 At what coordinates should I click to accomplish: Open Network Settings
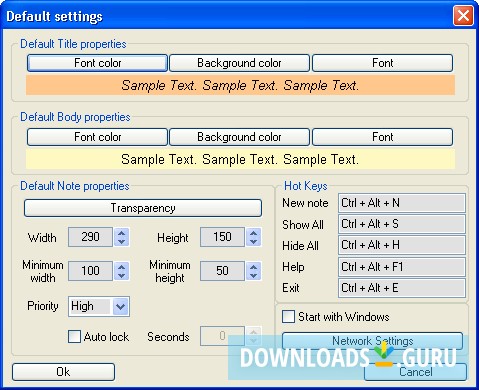pyautogui.click(x=372, y=341)
